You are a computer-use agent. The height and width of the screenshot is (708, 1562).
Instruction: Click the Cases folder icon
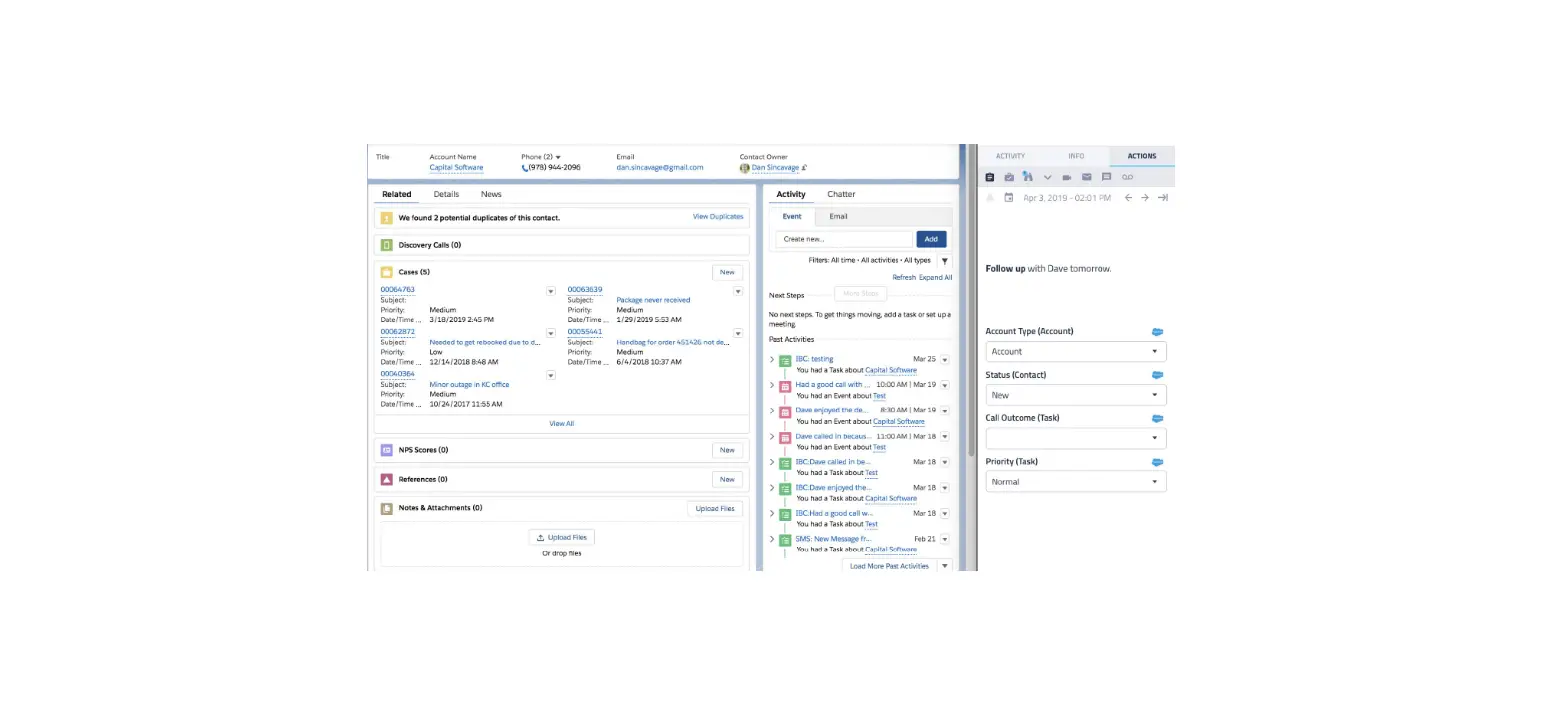[386, 272]
